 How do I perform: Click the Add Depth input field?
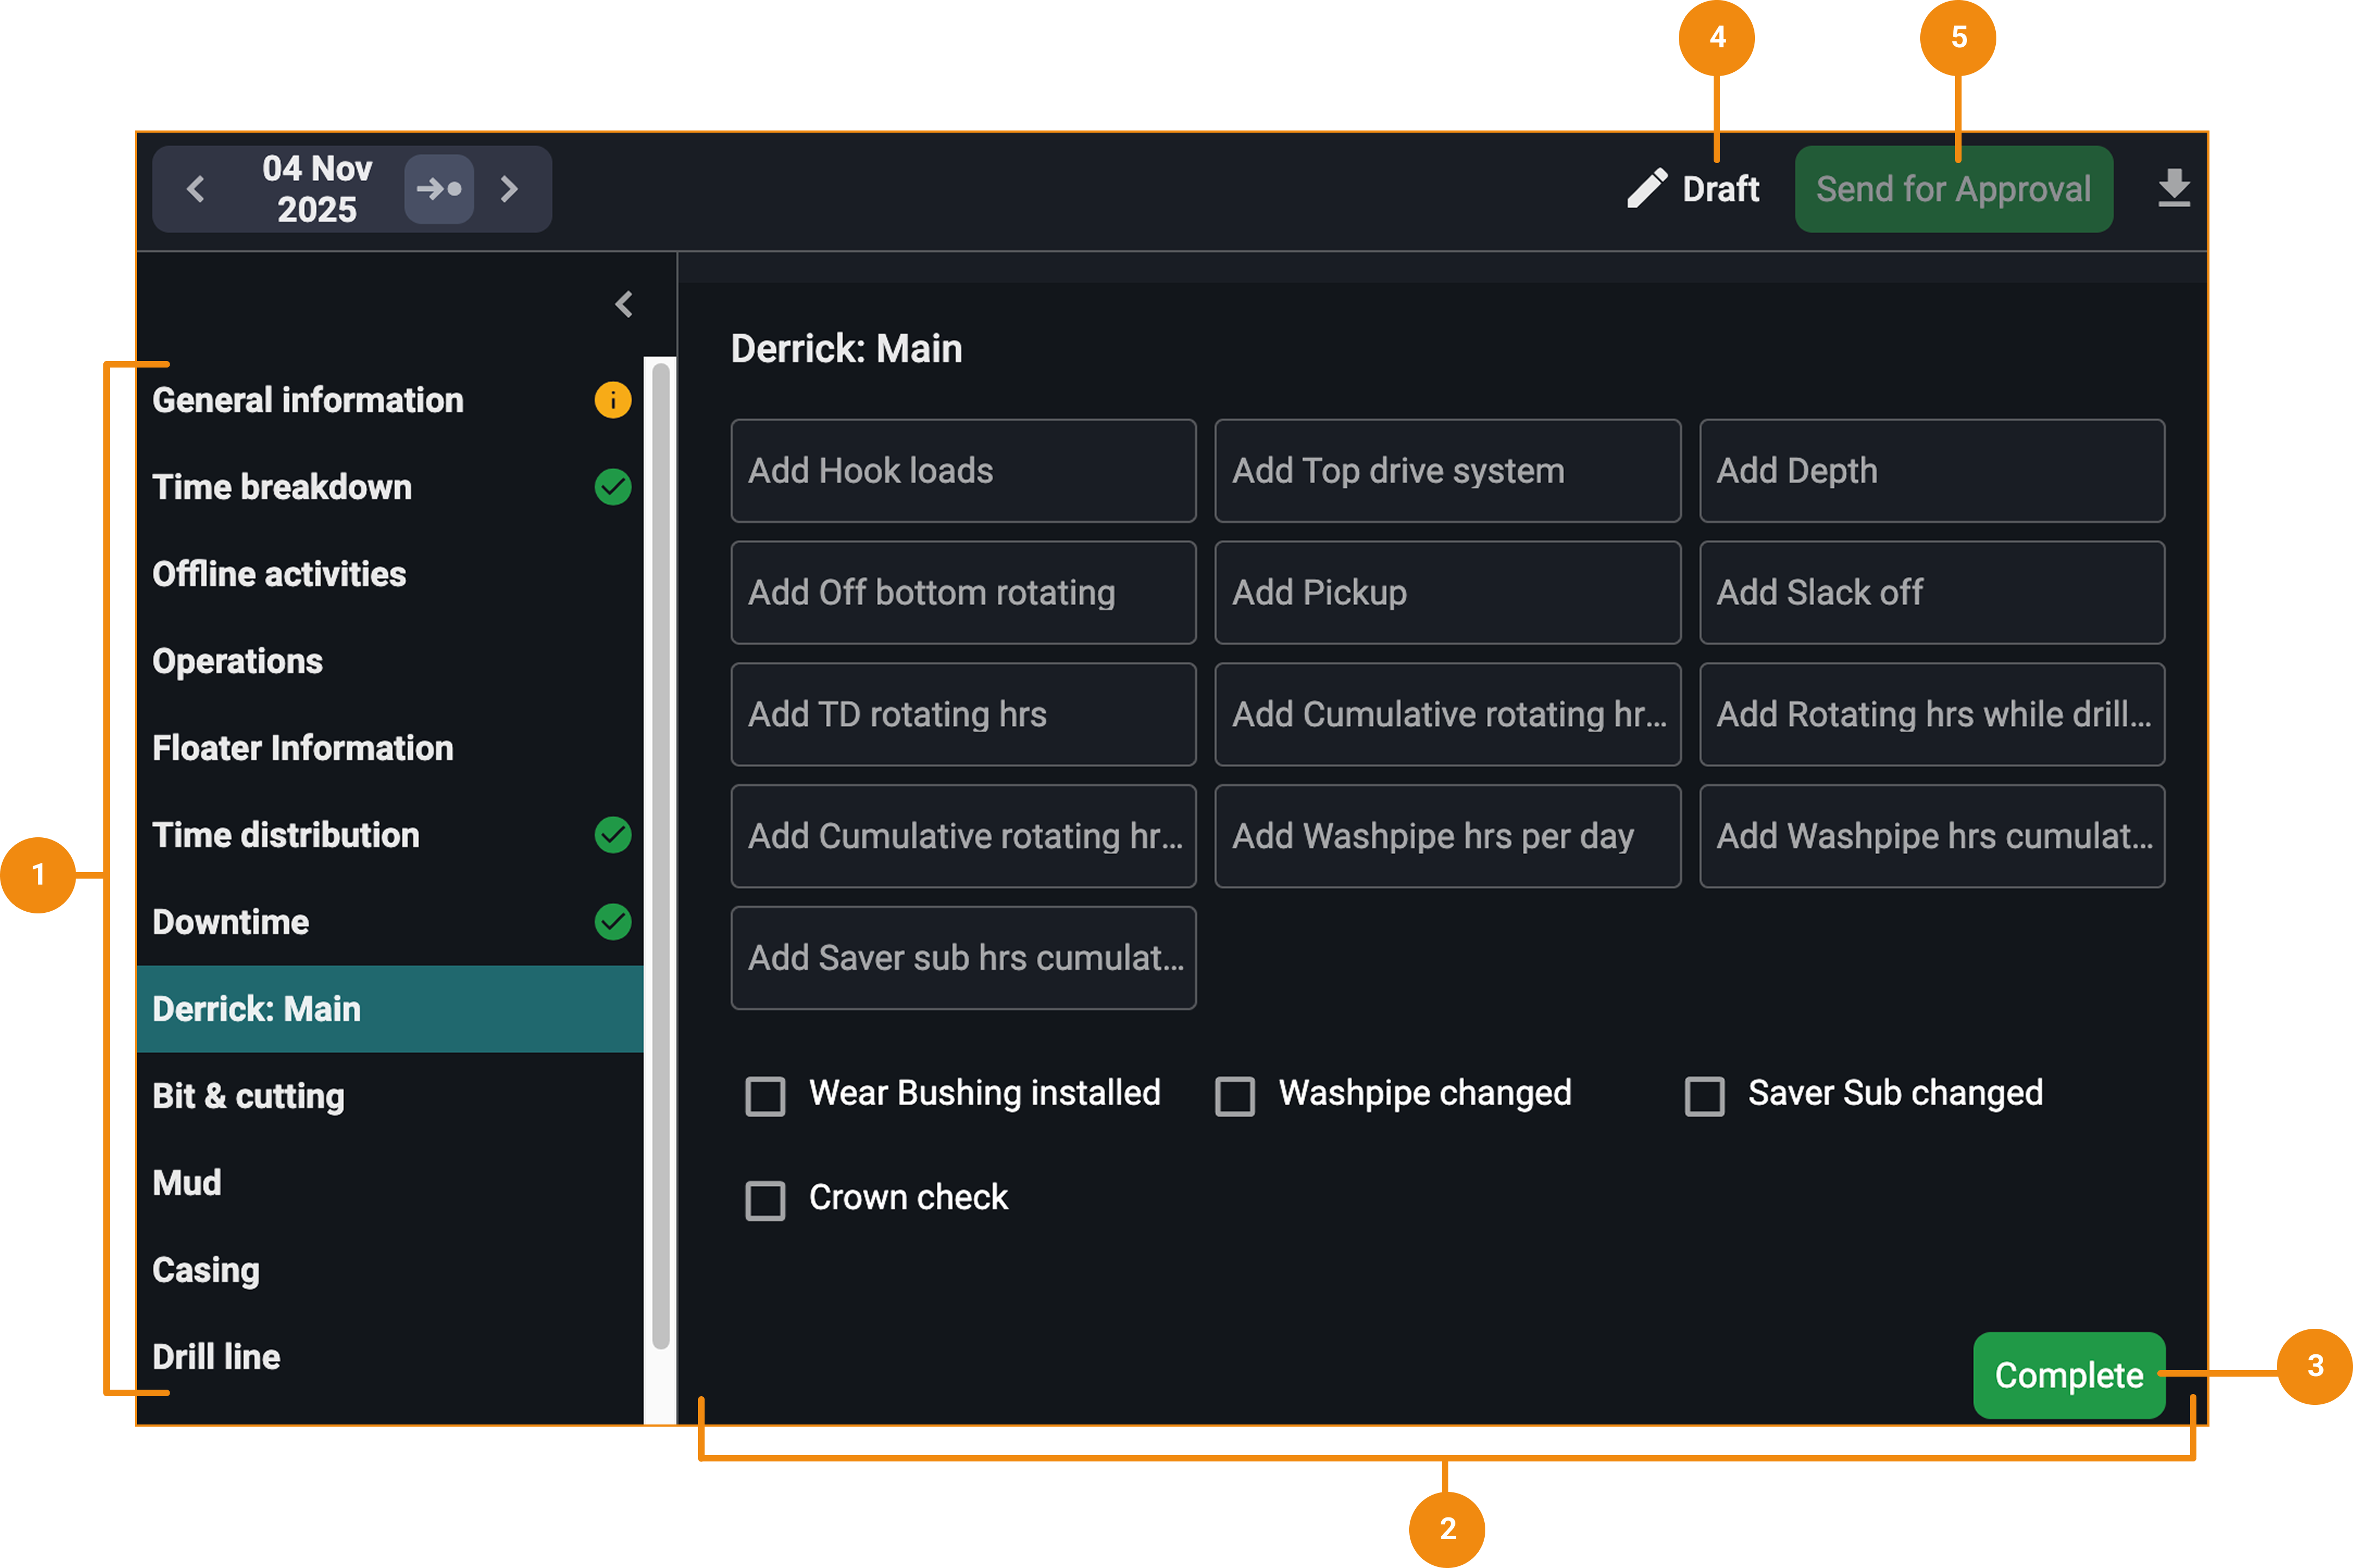[x=1931, y=471]
